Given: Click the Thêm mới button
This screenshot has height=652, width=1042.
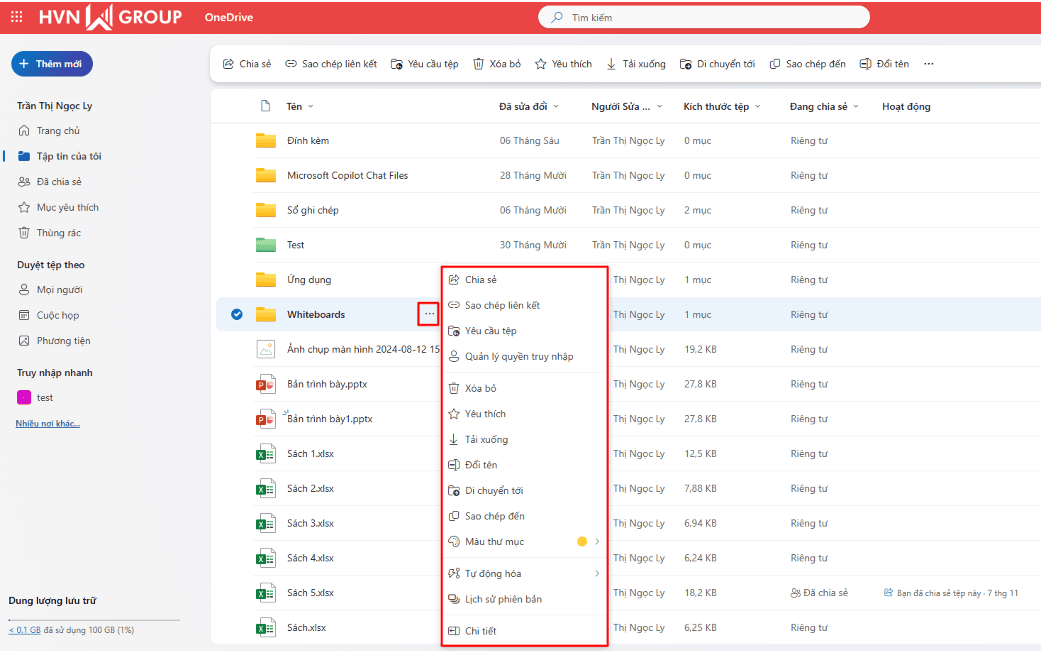Looking at the screenshot, I should pos(52,64).
